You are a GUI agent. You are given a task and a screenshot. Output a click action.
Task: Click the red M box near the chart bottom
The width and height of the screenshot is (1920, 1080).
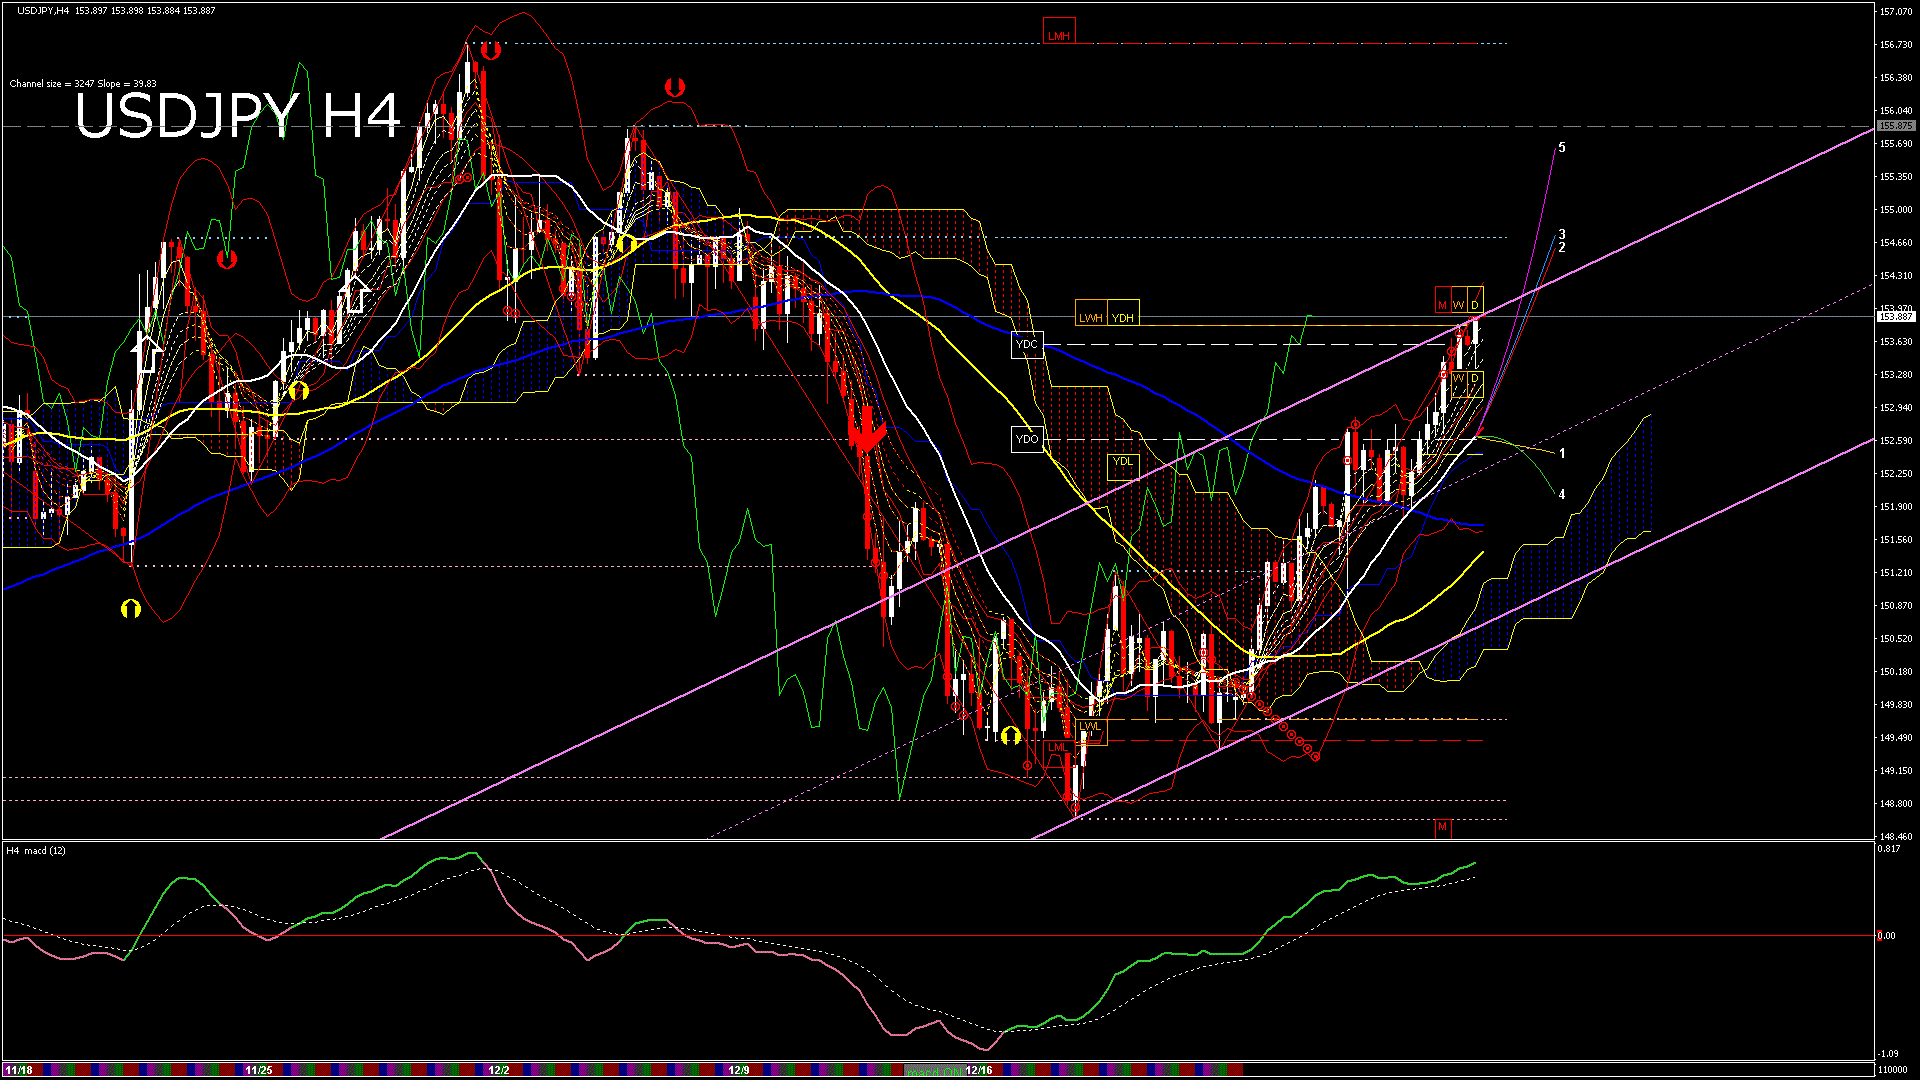click(1442, 827)
